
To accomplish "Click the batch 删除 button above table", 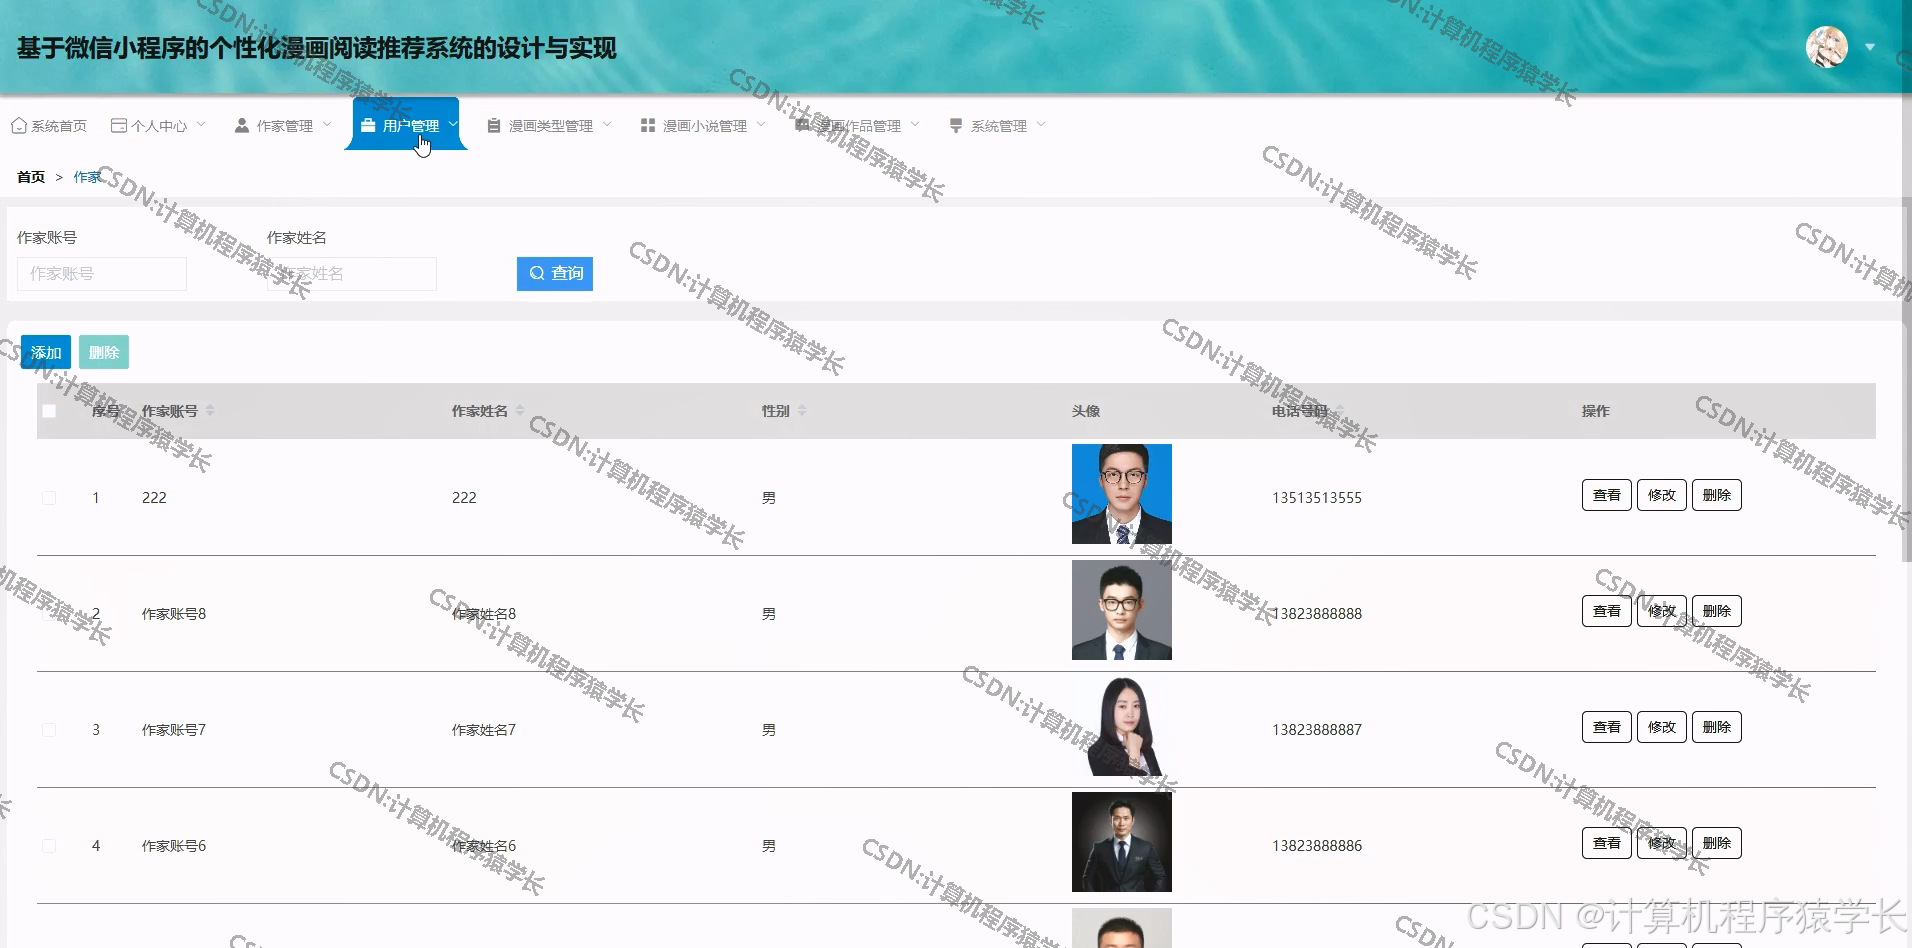I will point(104,352).
